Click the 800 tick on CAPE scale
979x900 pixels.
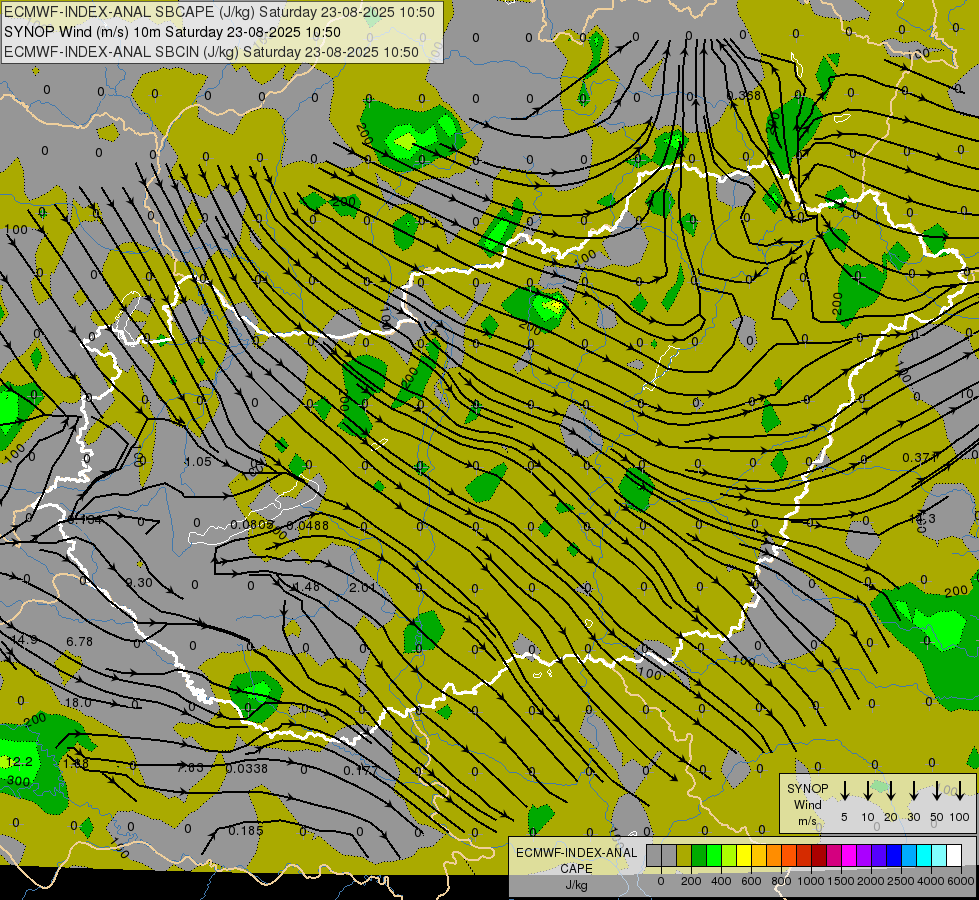(x=781, y=881)
